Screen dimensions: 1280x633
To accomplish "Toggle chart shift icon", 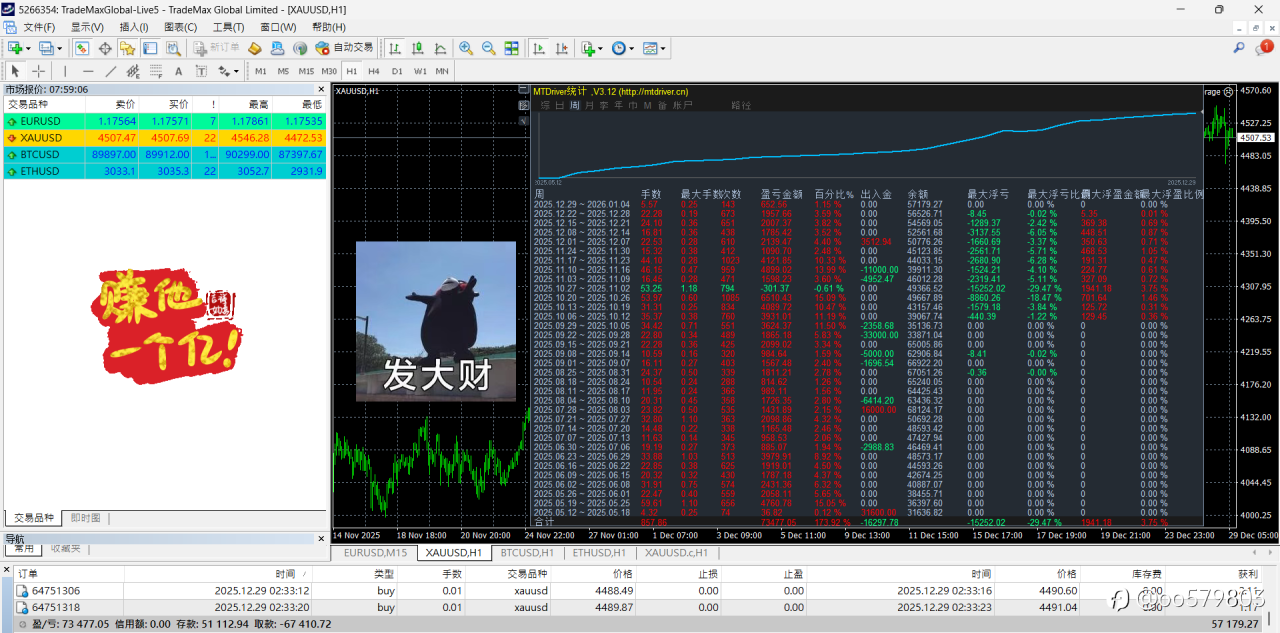I will [x=561, y=47].
